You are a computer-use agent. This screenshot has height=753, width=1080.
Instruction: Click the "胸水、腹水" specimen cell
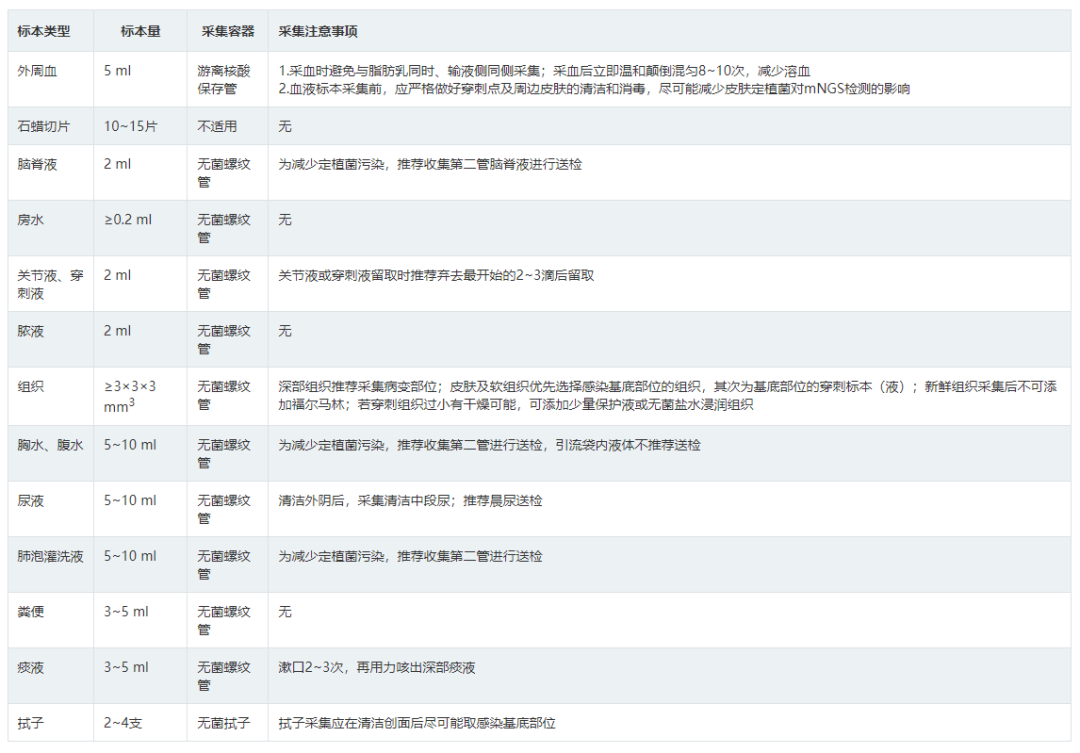tap(47, 444)
